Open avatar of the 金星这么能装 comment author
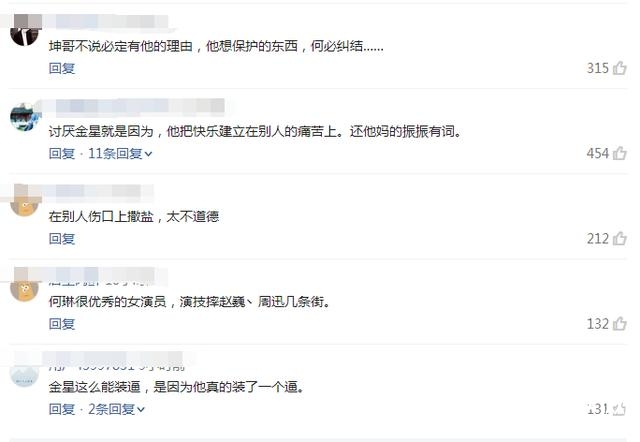Screen dimensions: 640x442 coord(24,373)
